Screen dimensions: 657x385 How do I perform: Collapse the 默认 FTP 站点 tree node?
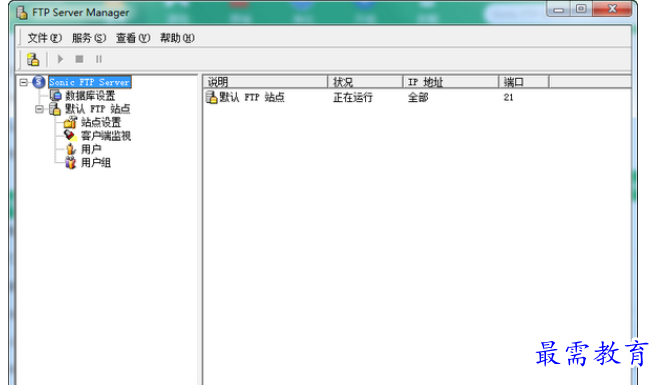click(39, 109)
